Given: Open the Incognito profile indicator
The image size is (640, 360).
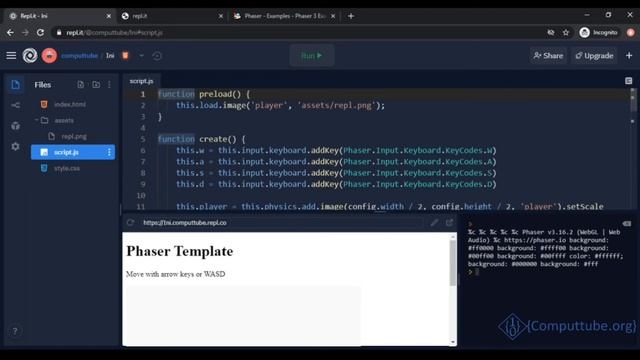Looking at the screenshot, I should click(x=598, y=32).
